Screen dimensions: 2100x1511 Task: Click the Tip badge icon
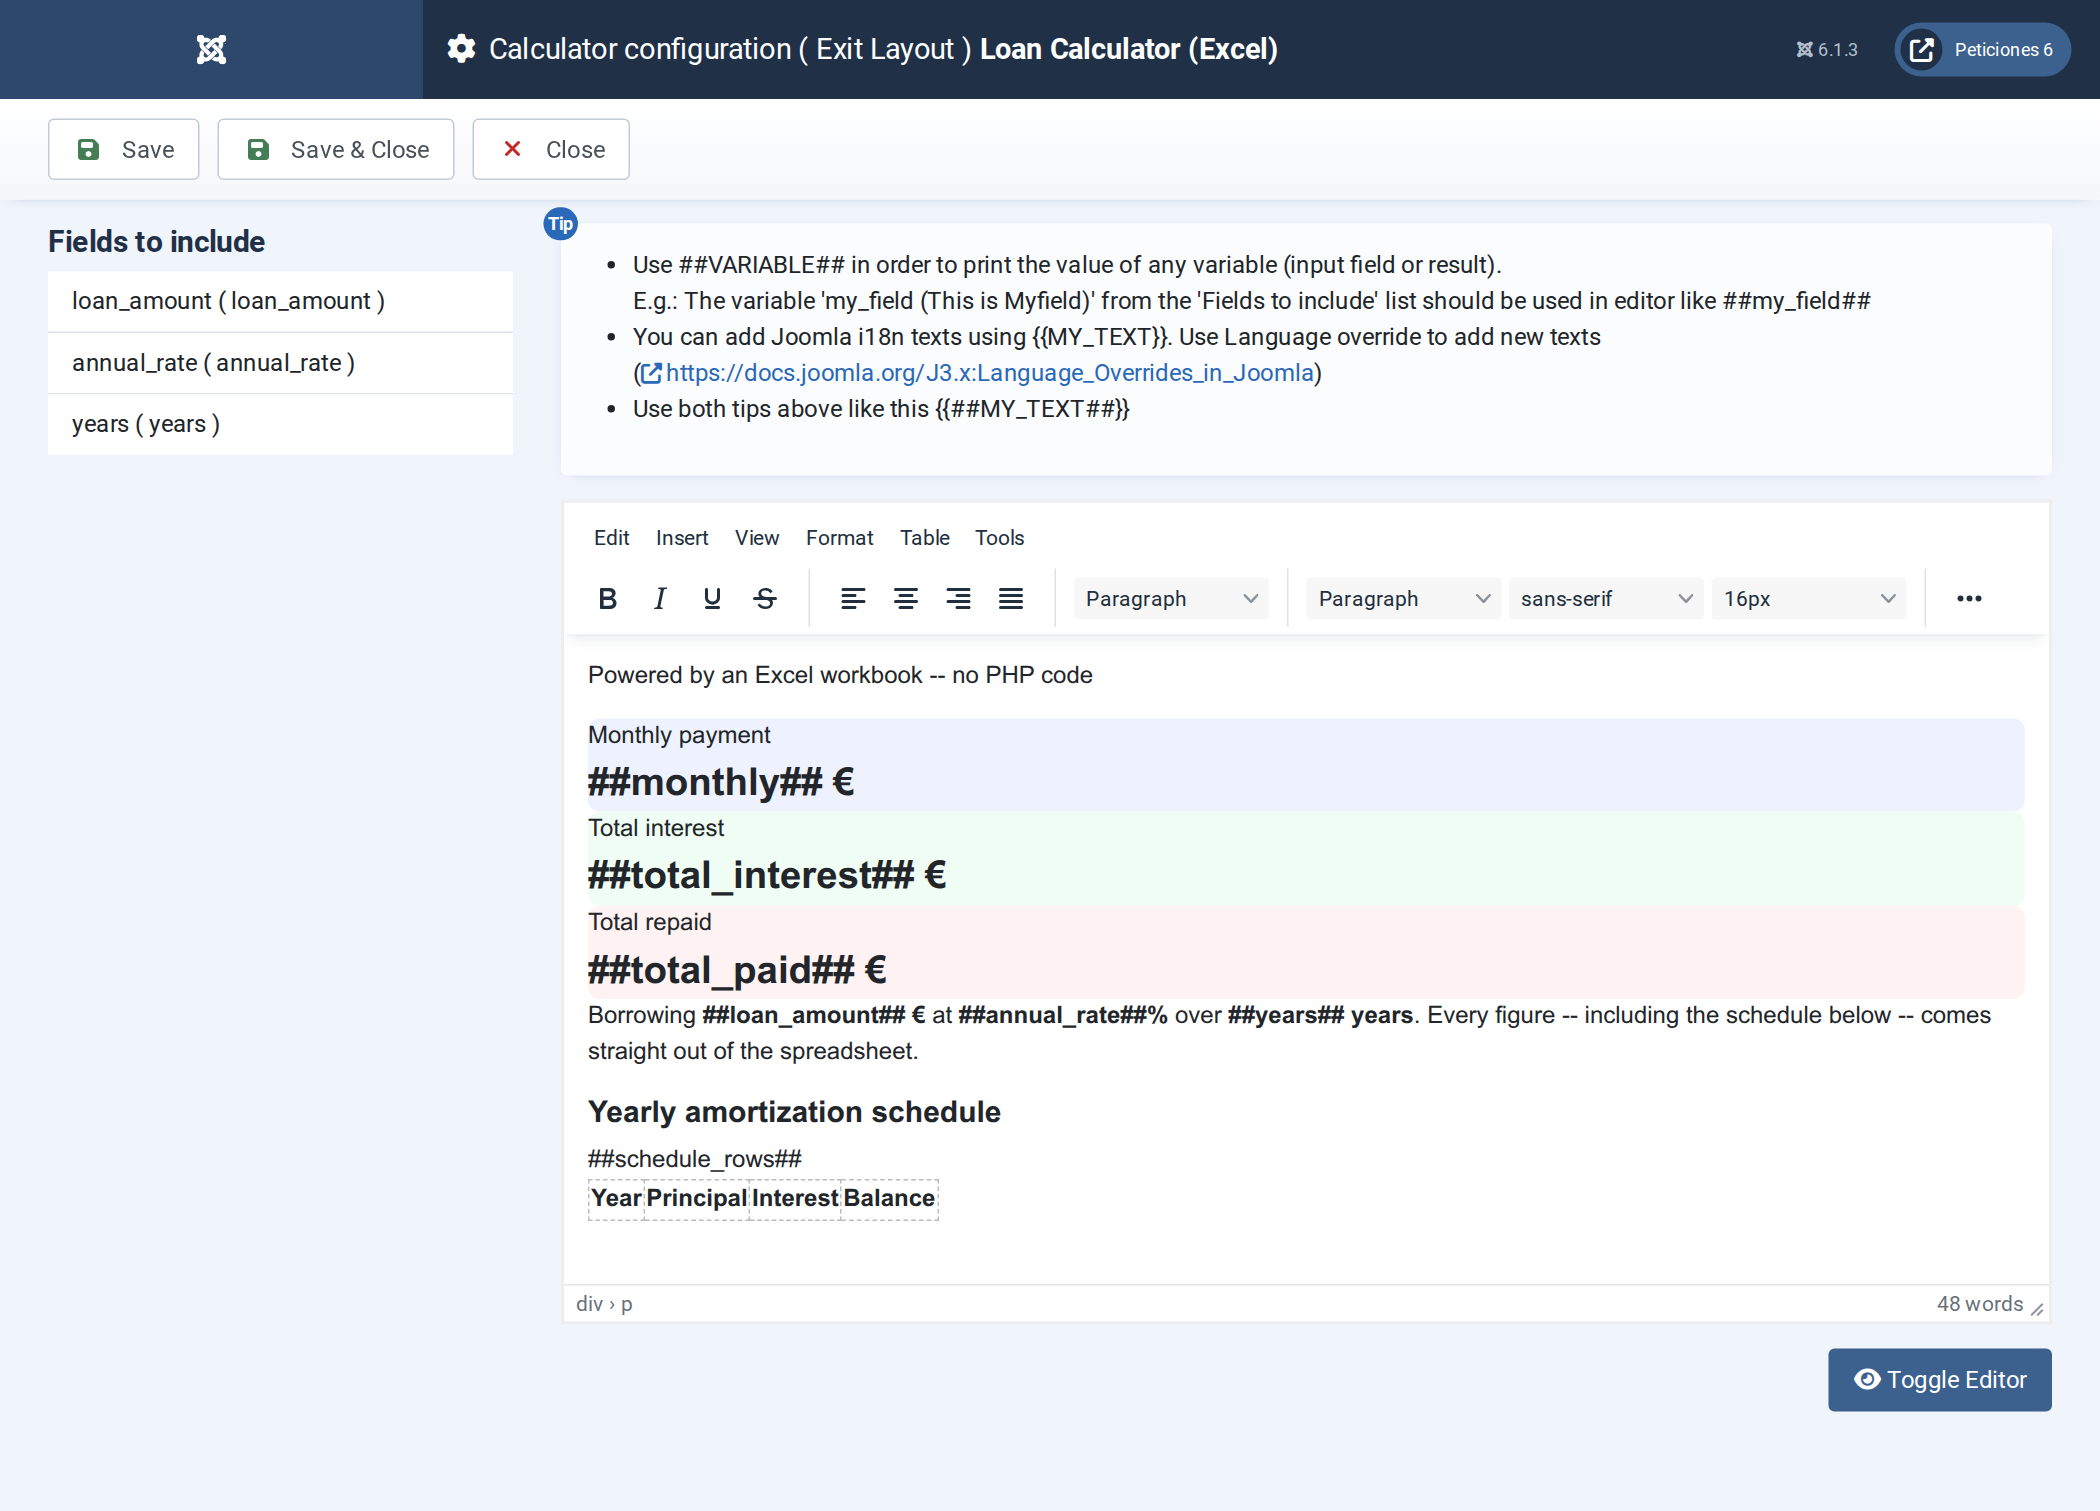pyautogui.click(x=560, y=224)
